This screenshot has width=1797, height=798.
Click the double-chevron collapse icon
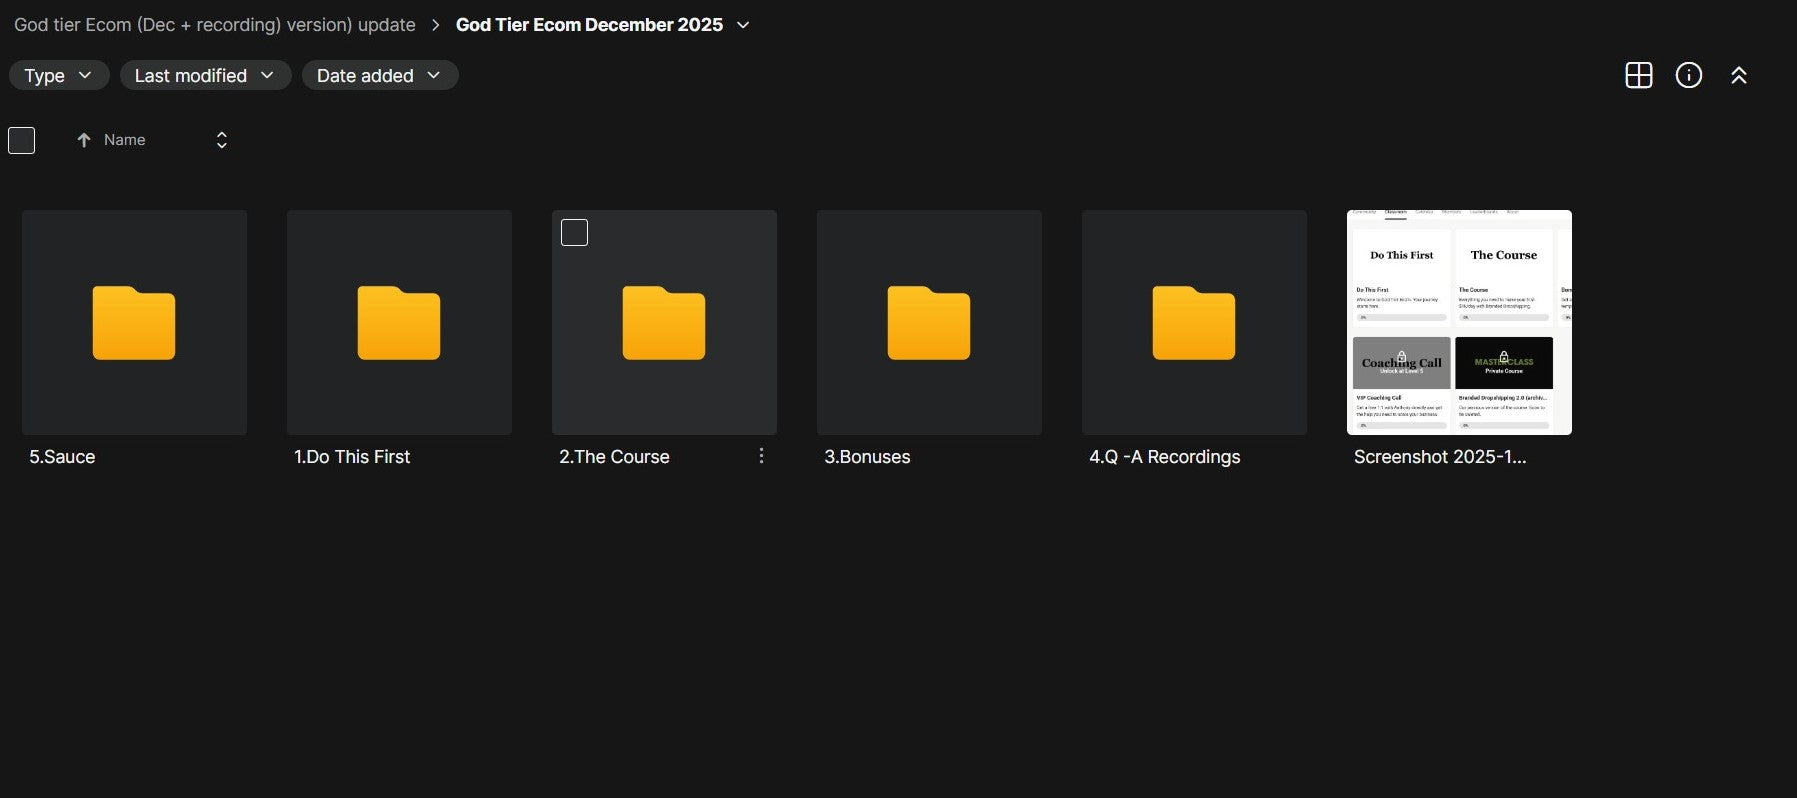pos(1738,75)
